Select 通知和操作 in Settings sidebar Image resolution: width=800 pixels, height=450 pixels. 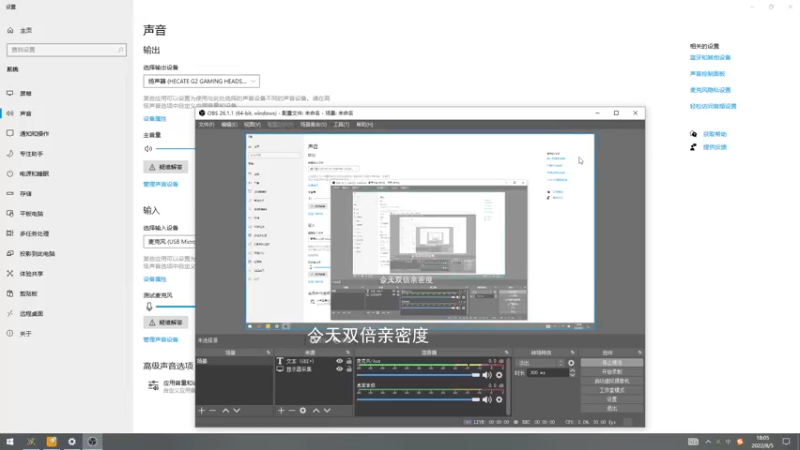click(34, 134)
